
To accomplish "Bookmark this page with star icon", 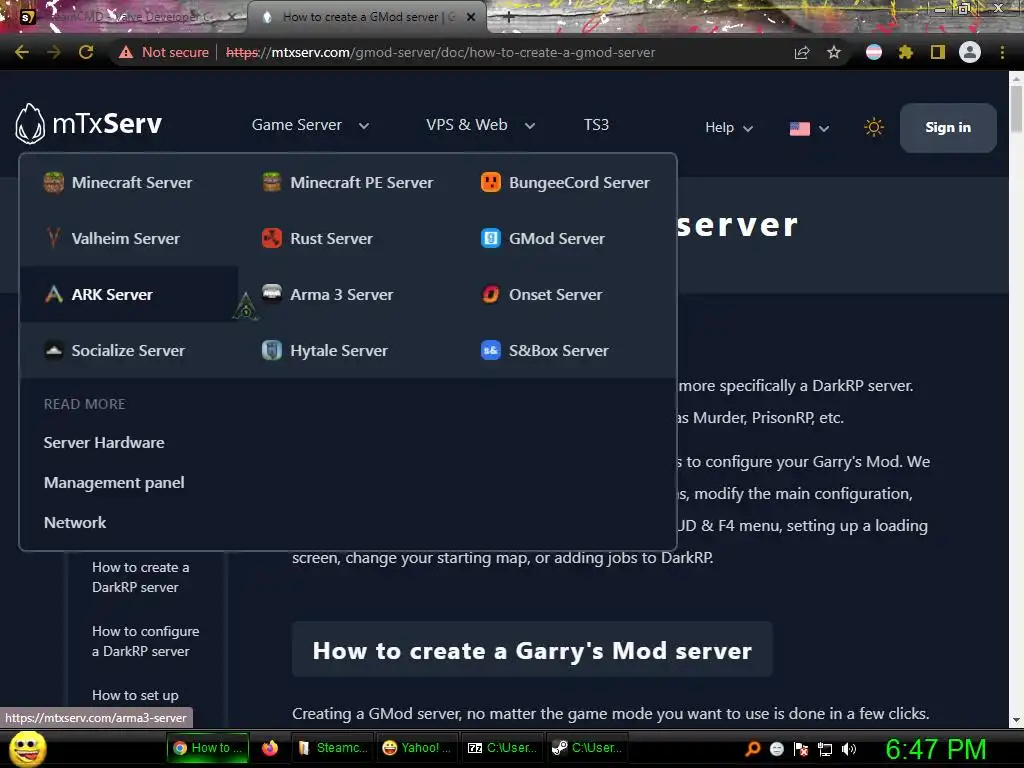I will pos(834,52).
